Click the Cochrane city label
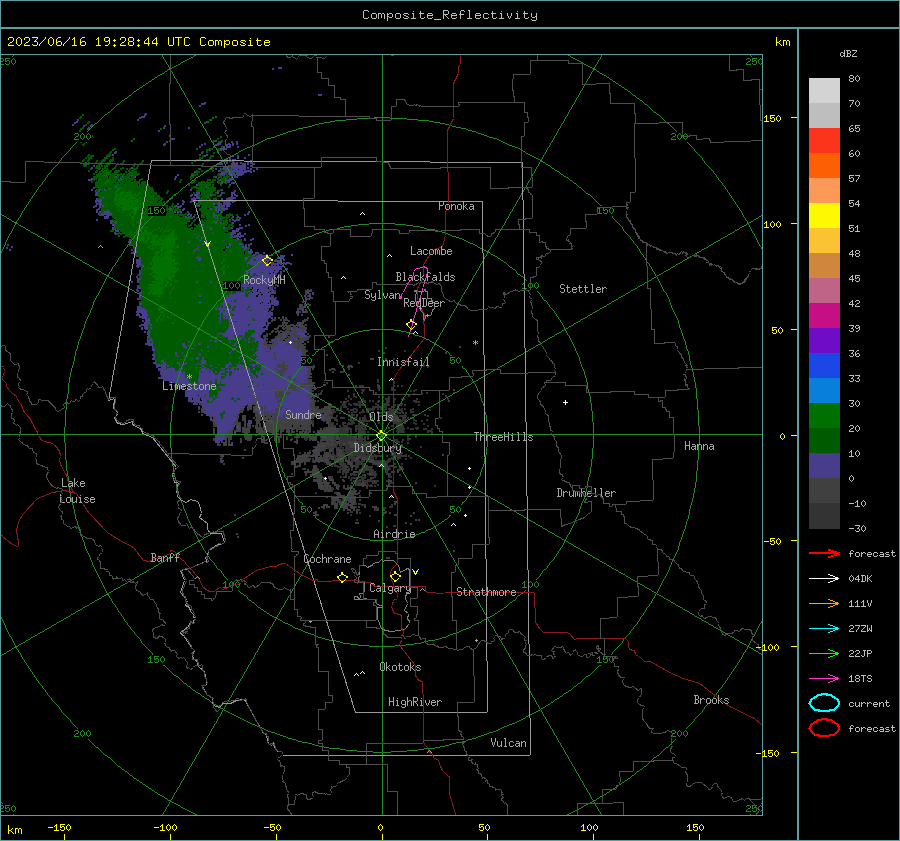This screenshot has width=900, height=841. (327, 559)
